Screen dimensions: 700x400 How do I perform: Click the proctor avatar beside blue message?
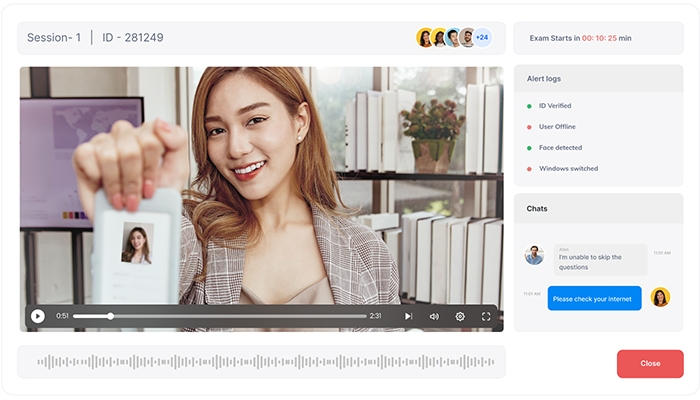(x=660, y=297)
